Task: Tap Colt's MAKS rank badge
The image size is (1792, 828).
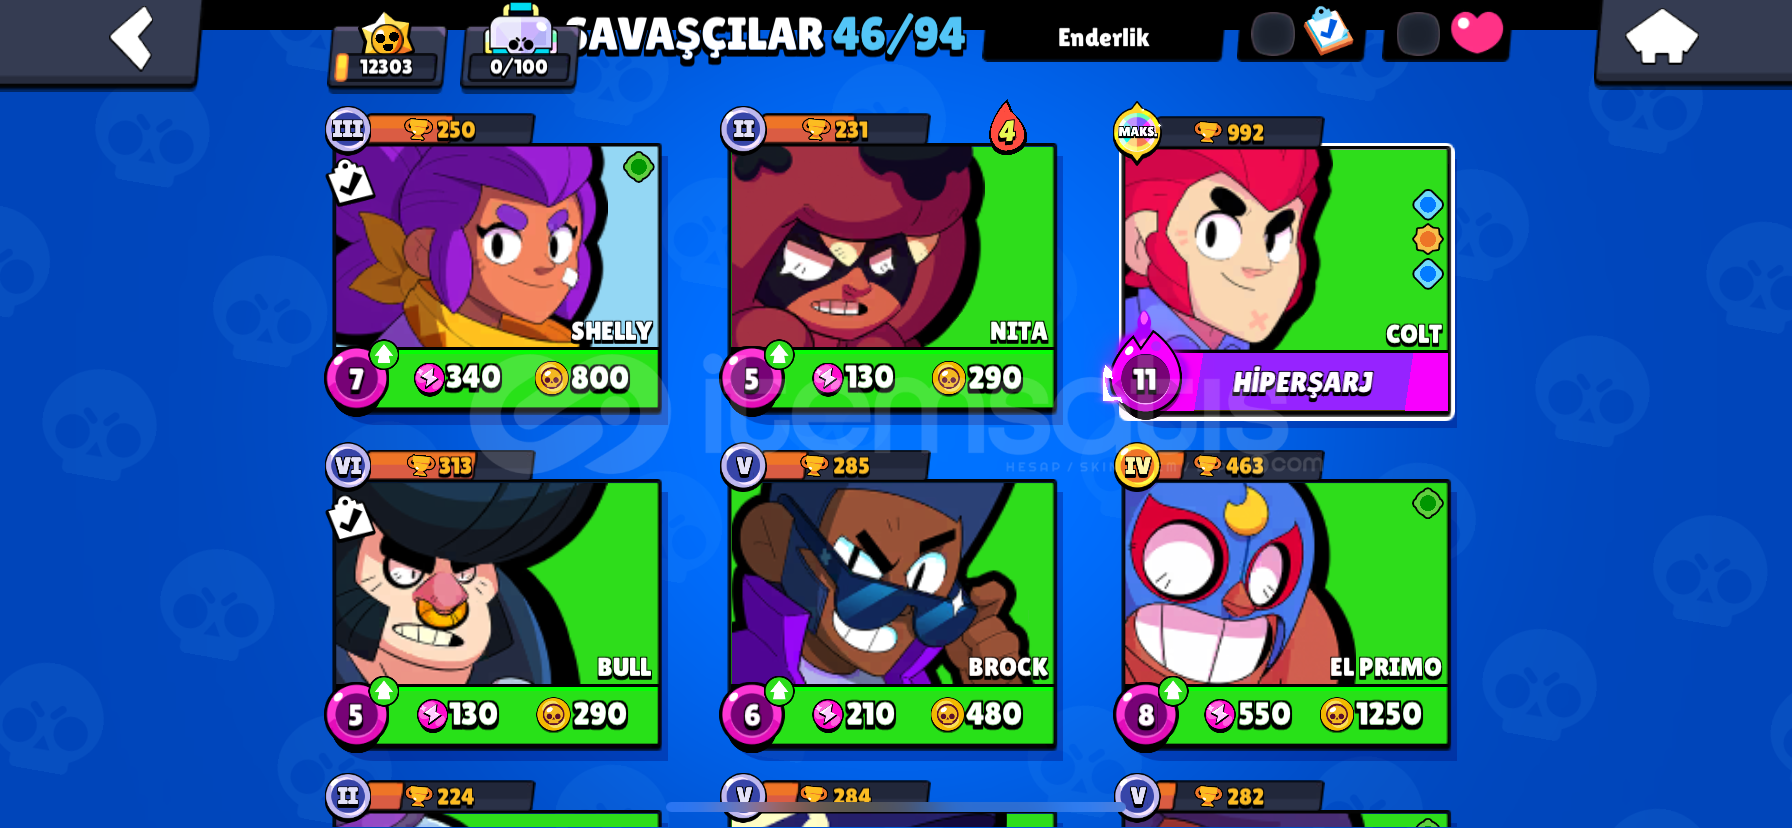Action: (1137, 131)
